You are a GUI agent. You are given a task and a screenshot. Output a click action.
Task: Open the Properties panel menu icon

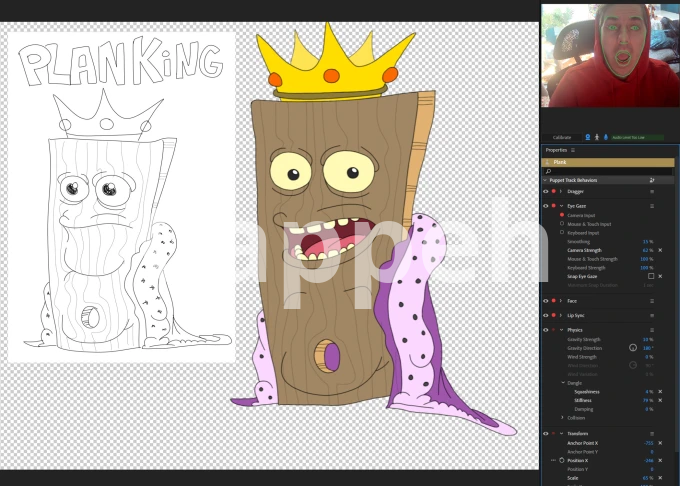(573, 150)
